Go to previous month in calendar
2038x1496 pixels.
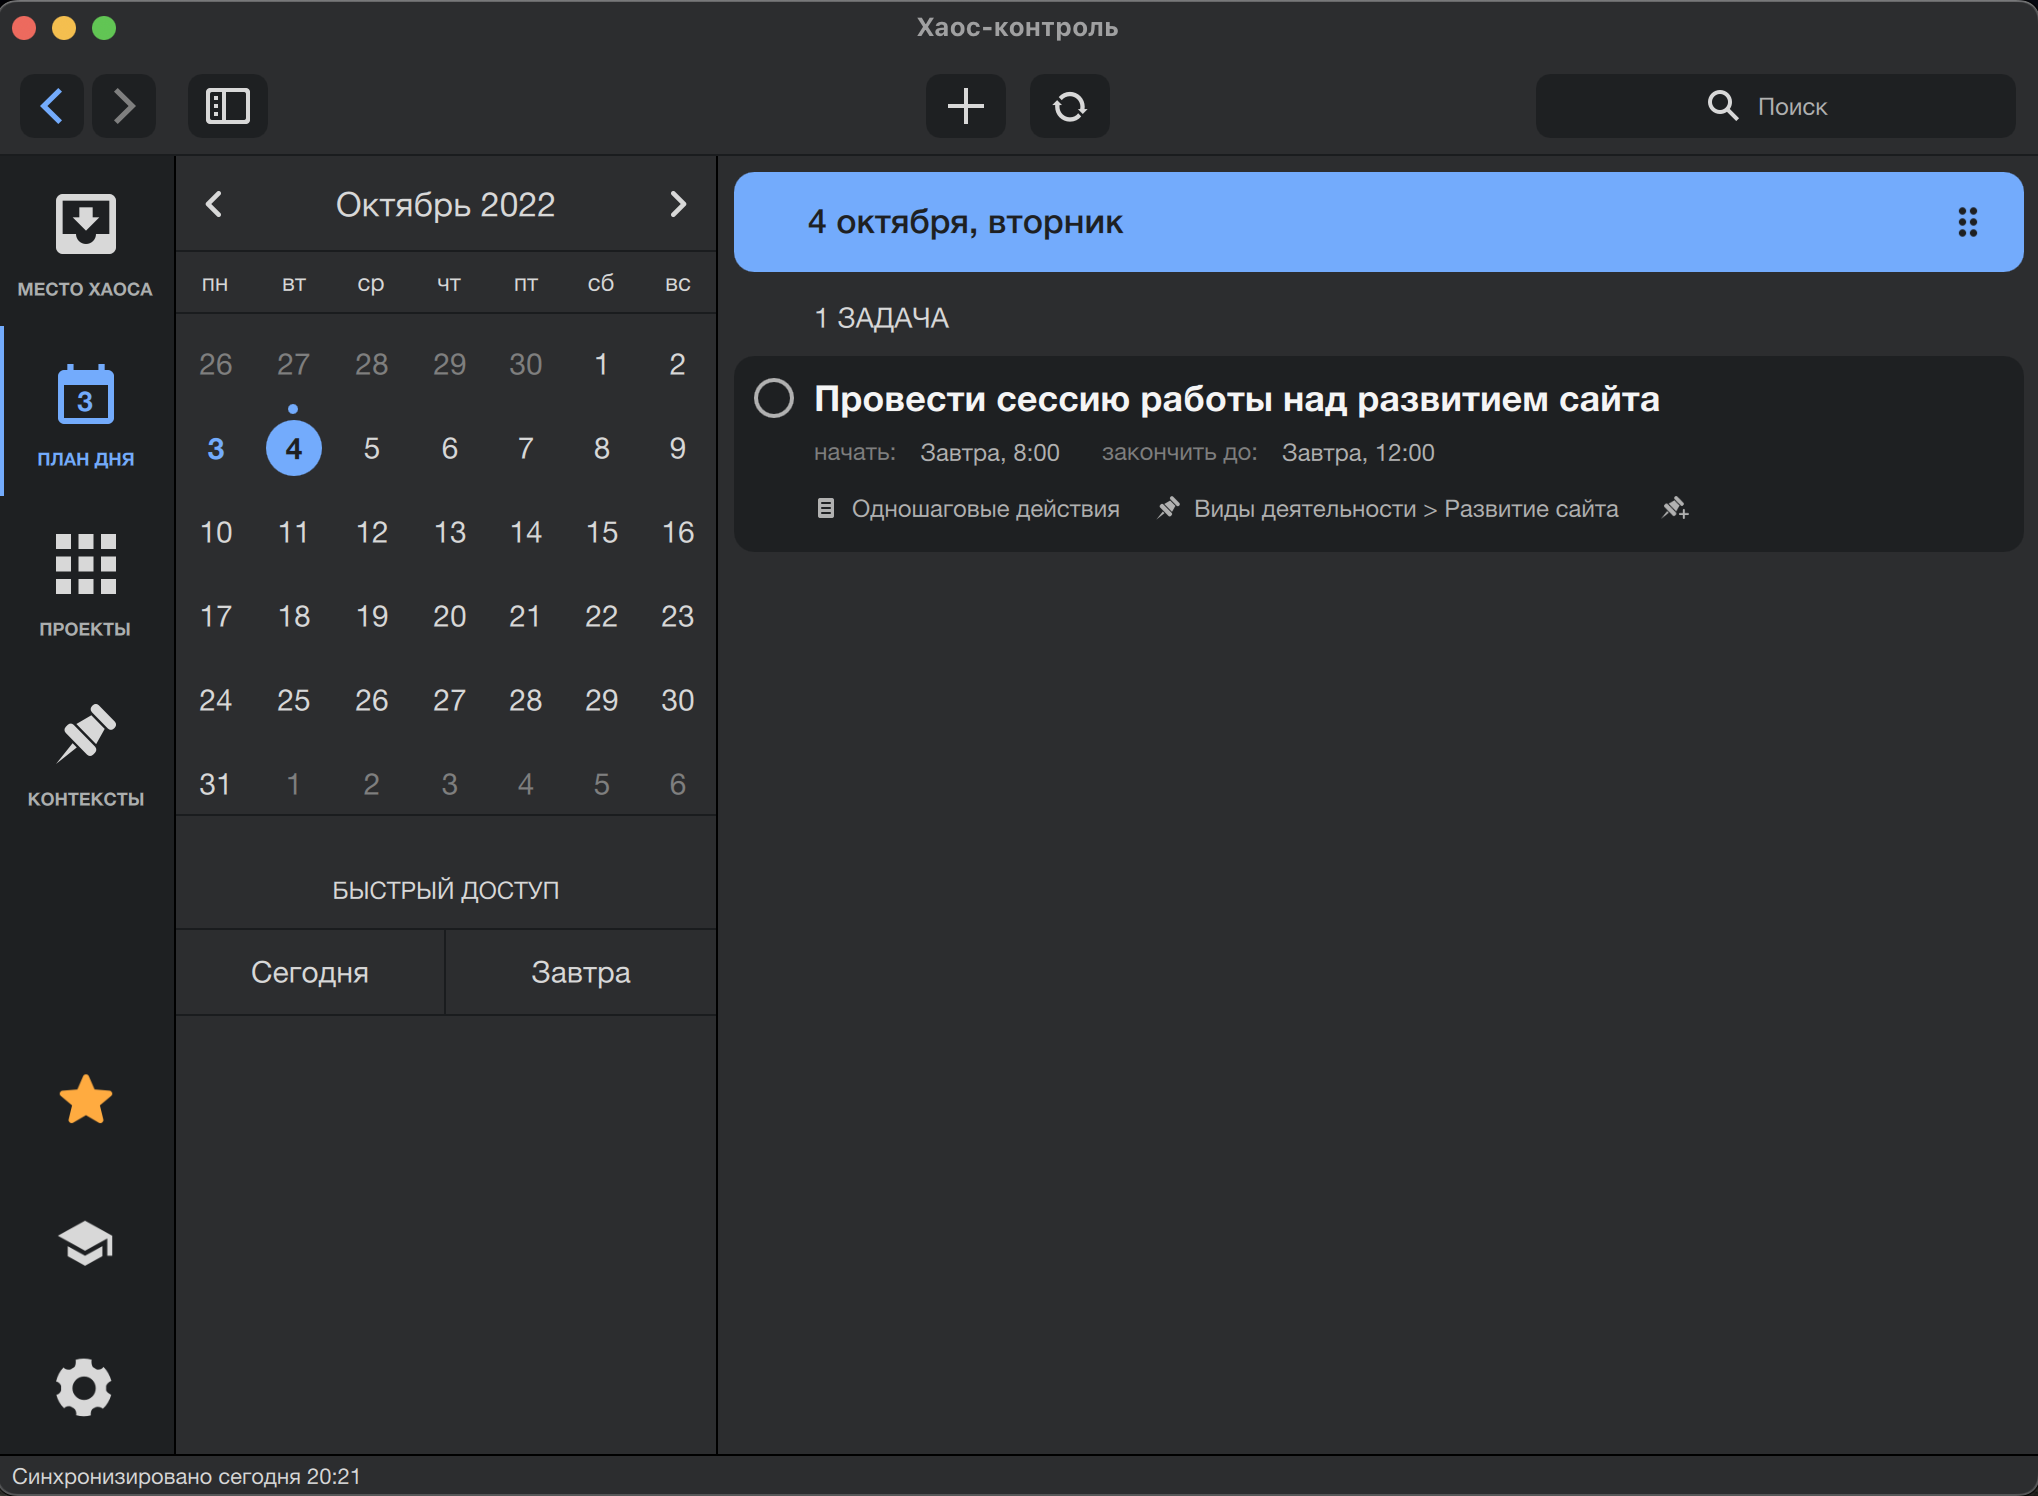click(214, 204)
